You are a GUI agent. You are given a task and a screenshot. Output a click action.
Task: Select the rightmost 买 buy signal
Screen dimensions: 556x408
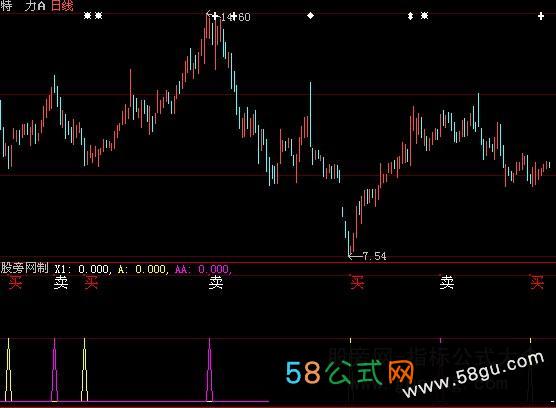point(537,282)
